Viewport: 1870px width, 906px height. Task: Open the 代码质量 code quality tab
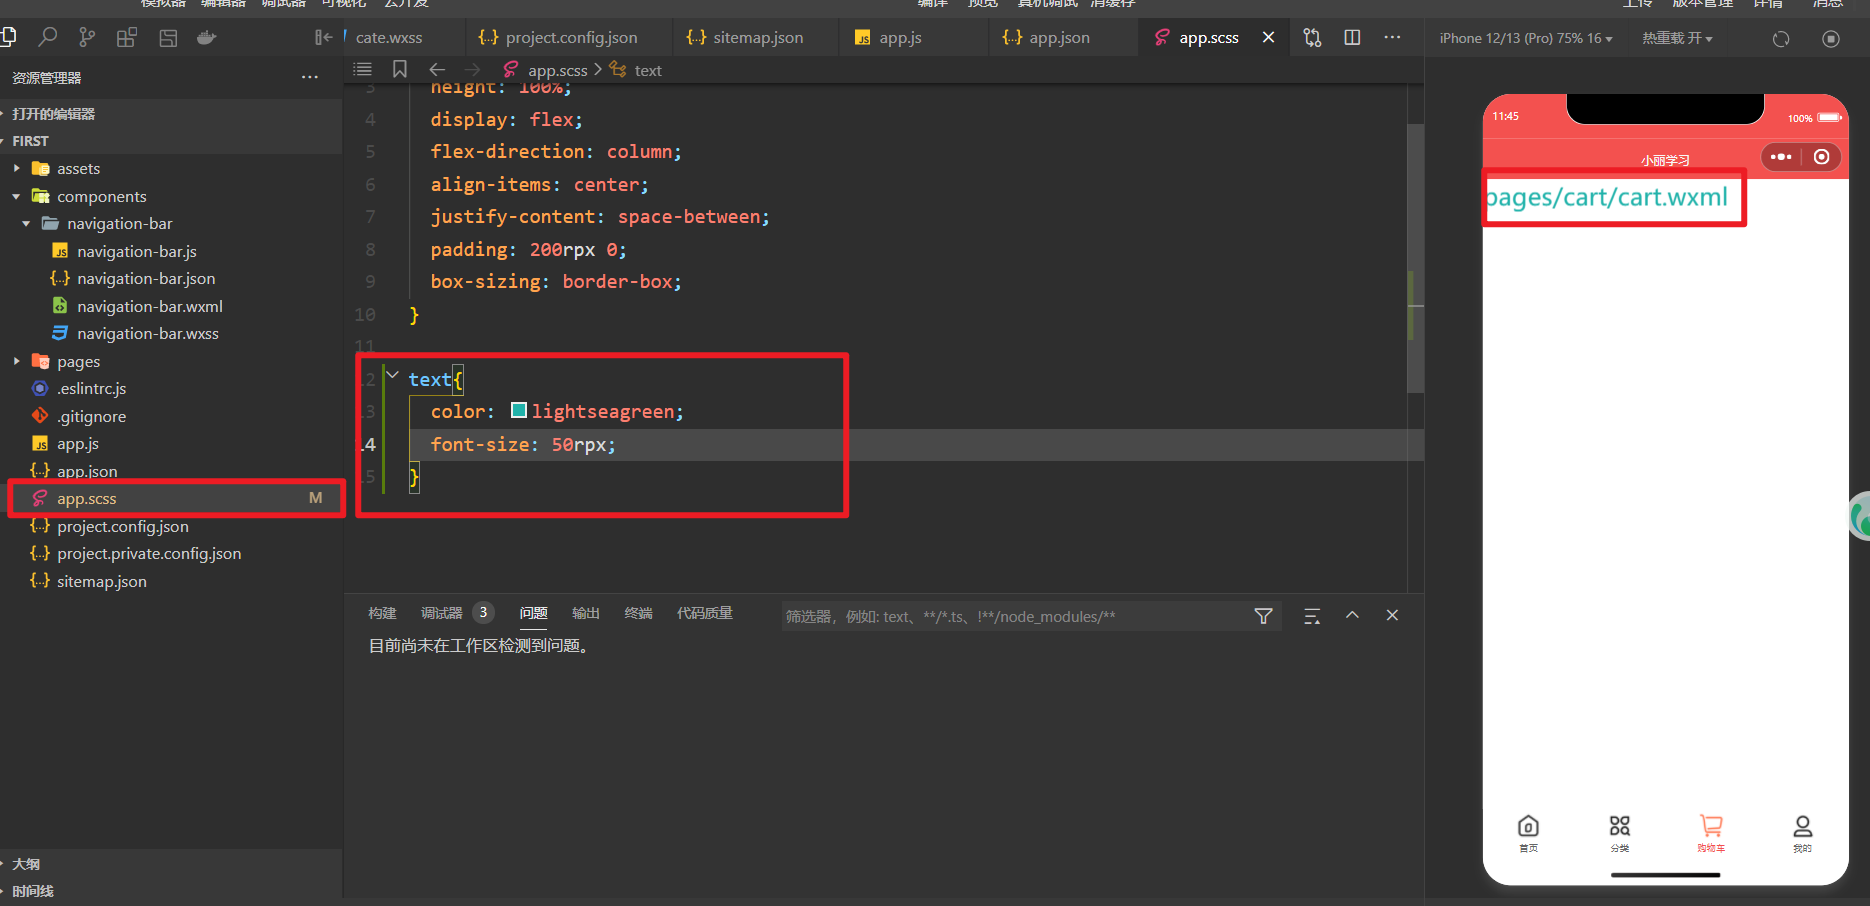pos(705,613)
